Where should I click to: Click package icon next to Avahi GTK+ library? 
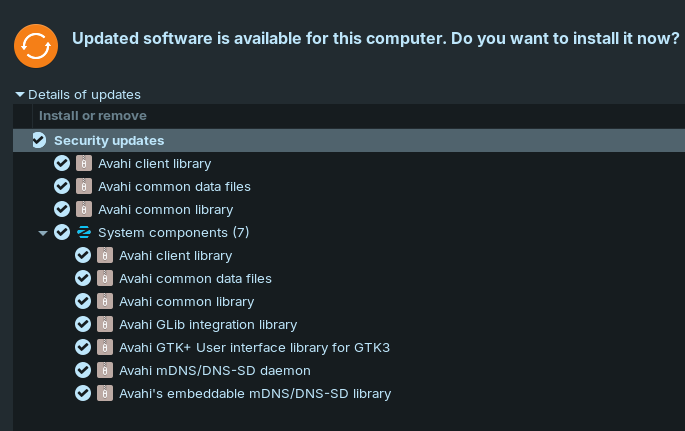105,347
